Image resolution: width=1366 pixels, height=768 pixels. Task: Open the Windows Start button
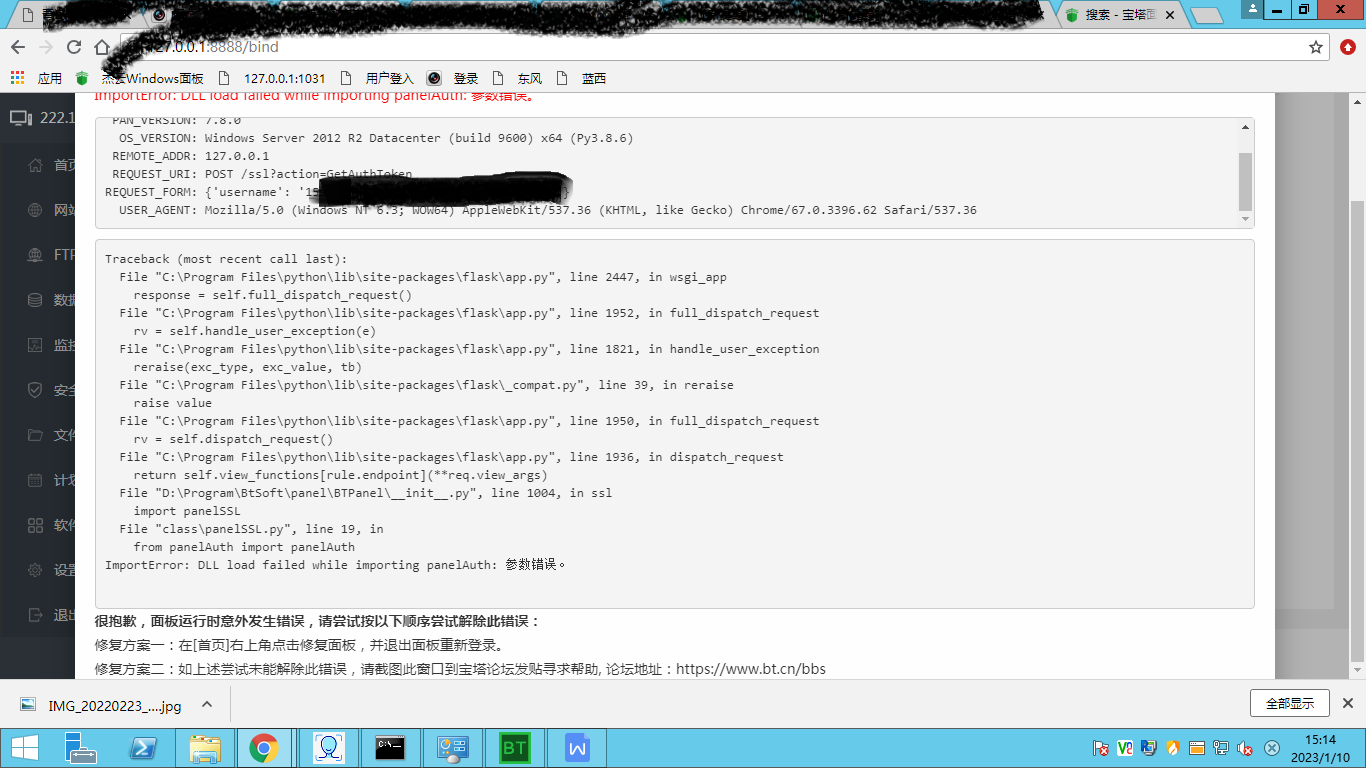pos(24,748)
